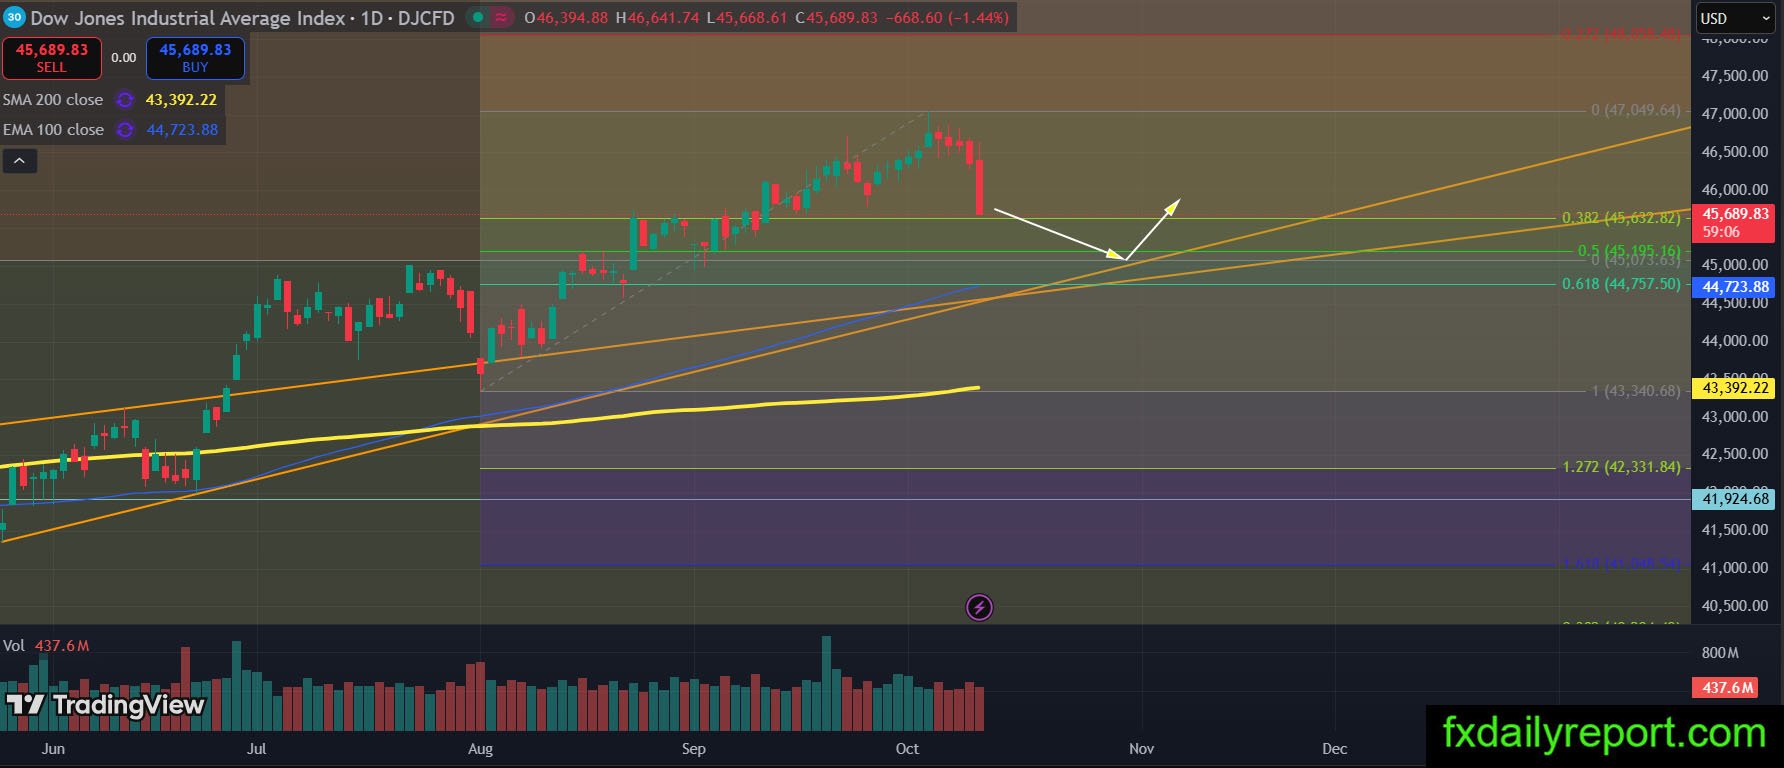Open the USD currency dropdown
This screenshot has height=768, width=1784.
(x=1735, y=18)
